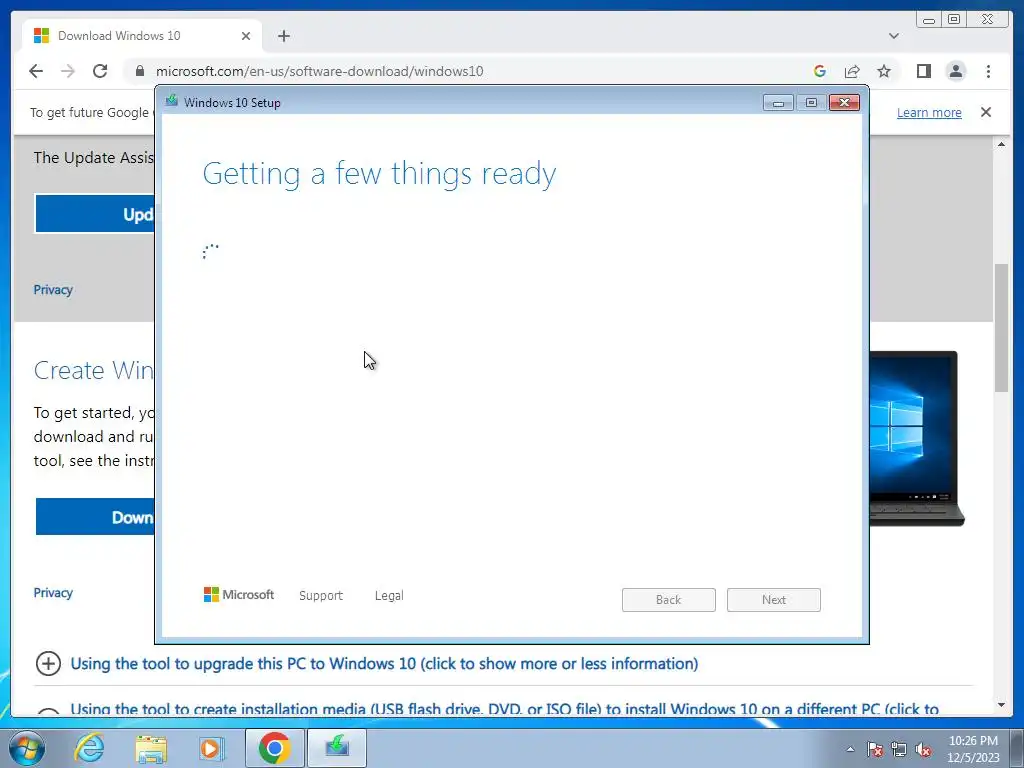Screen dimensions: 1024x768
Task: Open a new Chrome tab
Action: tap(283, 36)
